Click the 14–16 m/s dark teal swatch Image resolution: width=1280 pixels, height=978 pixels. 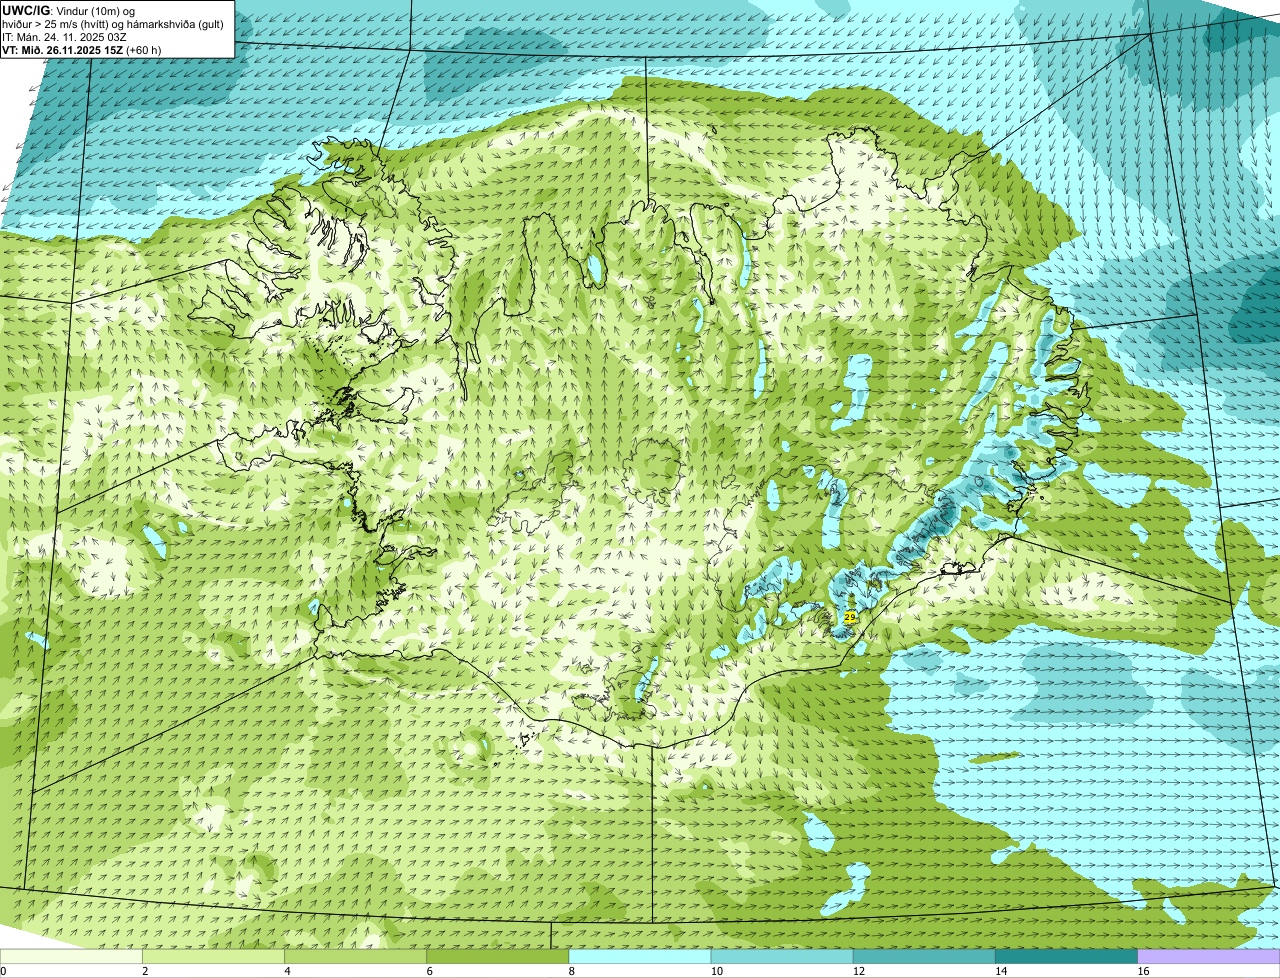[x=1066, y=957]
